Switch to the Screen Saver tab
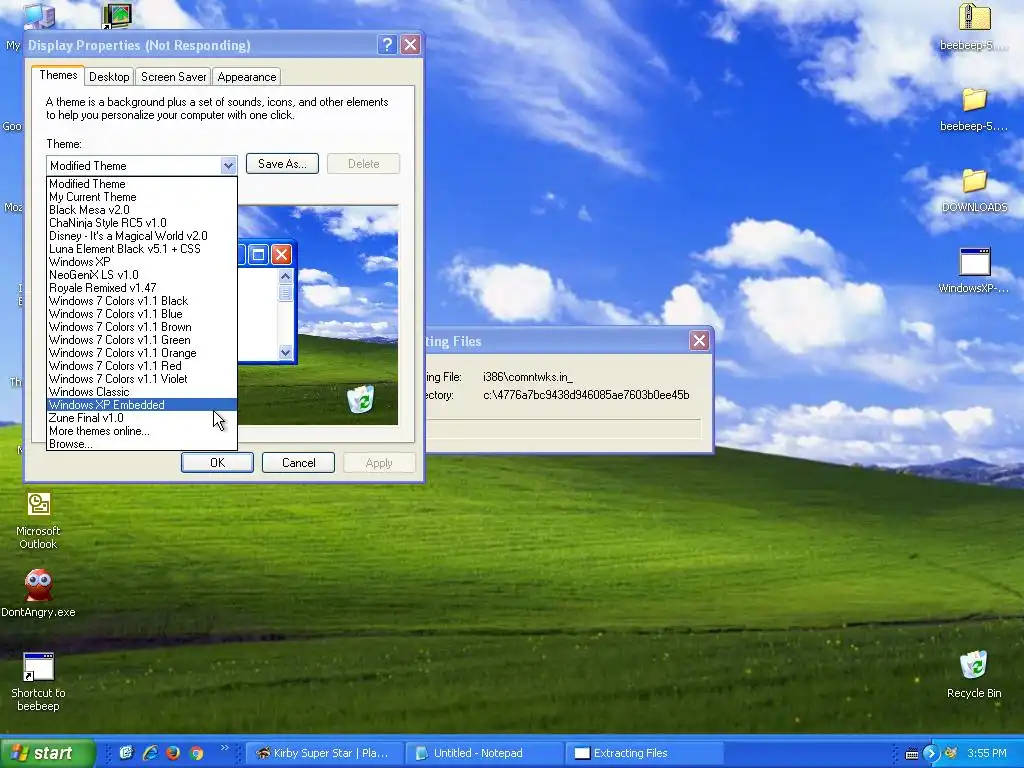This screenshot has height=768, width=1024. (173, 76)
